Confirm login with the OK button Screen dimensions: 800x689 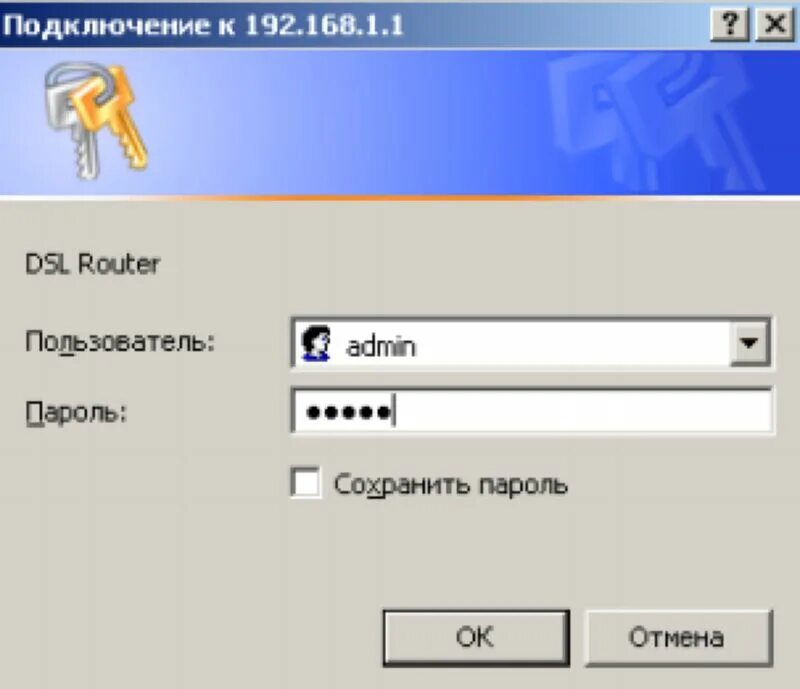pyautogui.click(x=476, y=638)
